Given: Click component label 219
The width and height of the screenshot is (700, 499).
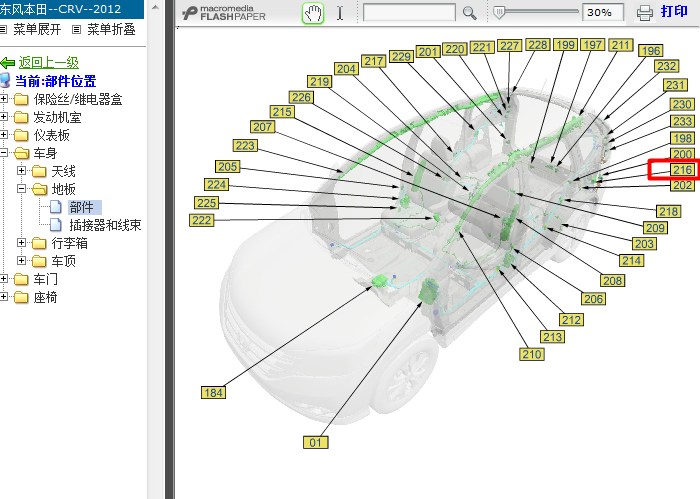Looking at the screenshot, I should point(320,82).
